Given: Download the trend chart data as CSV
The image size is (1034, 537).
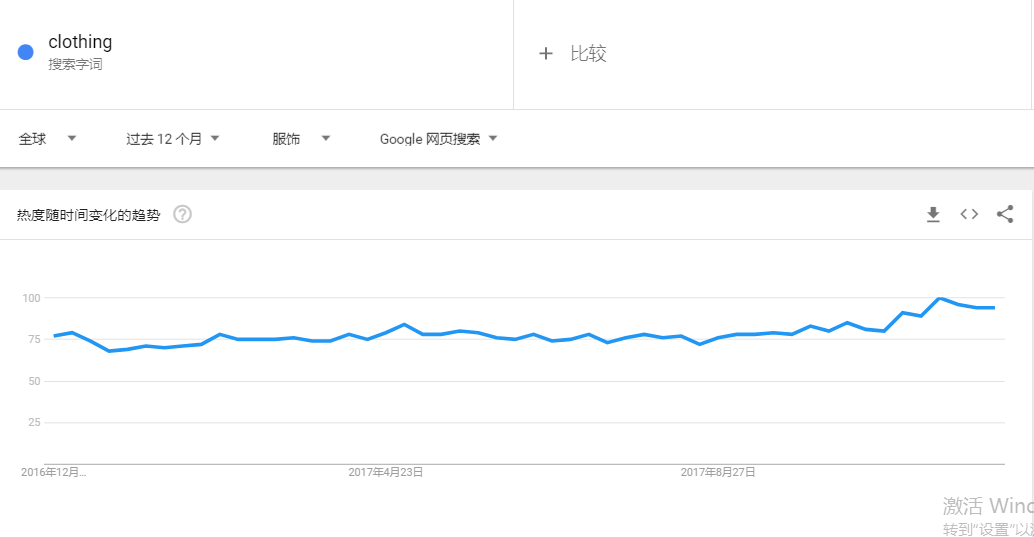Looking at the screenshot, I should [933, 214].
